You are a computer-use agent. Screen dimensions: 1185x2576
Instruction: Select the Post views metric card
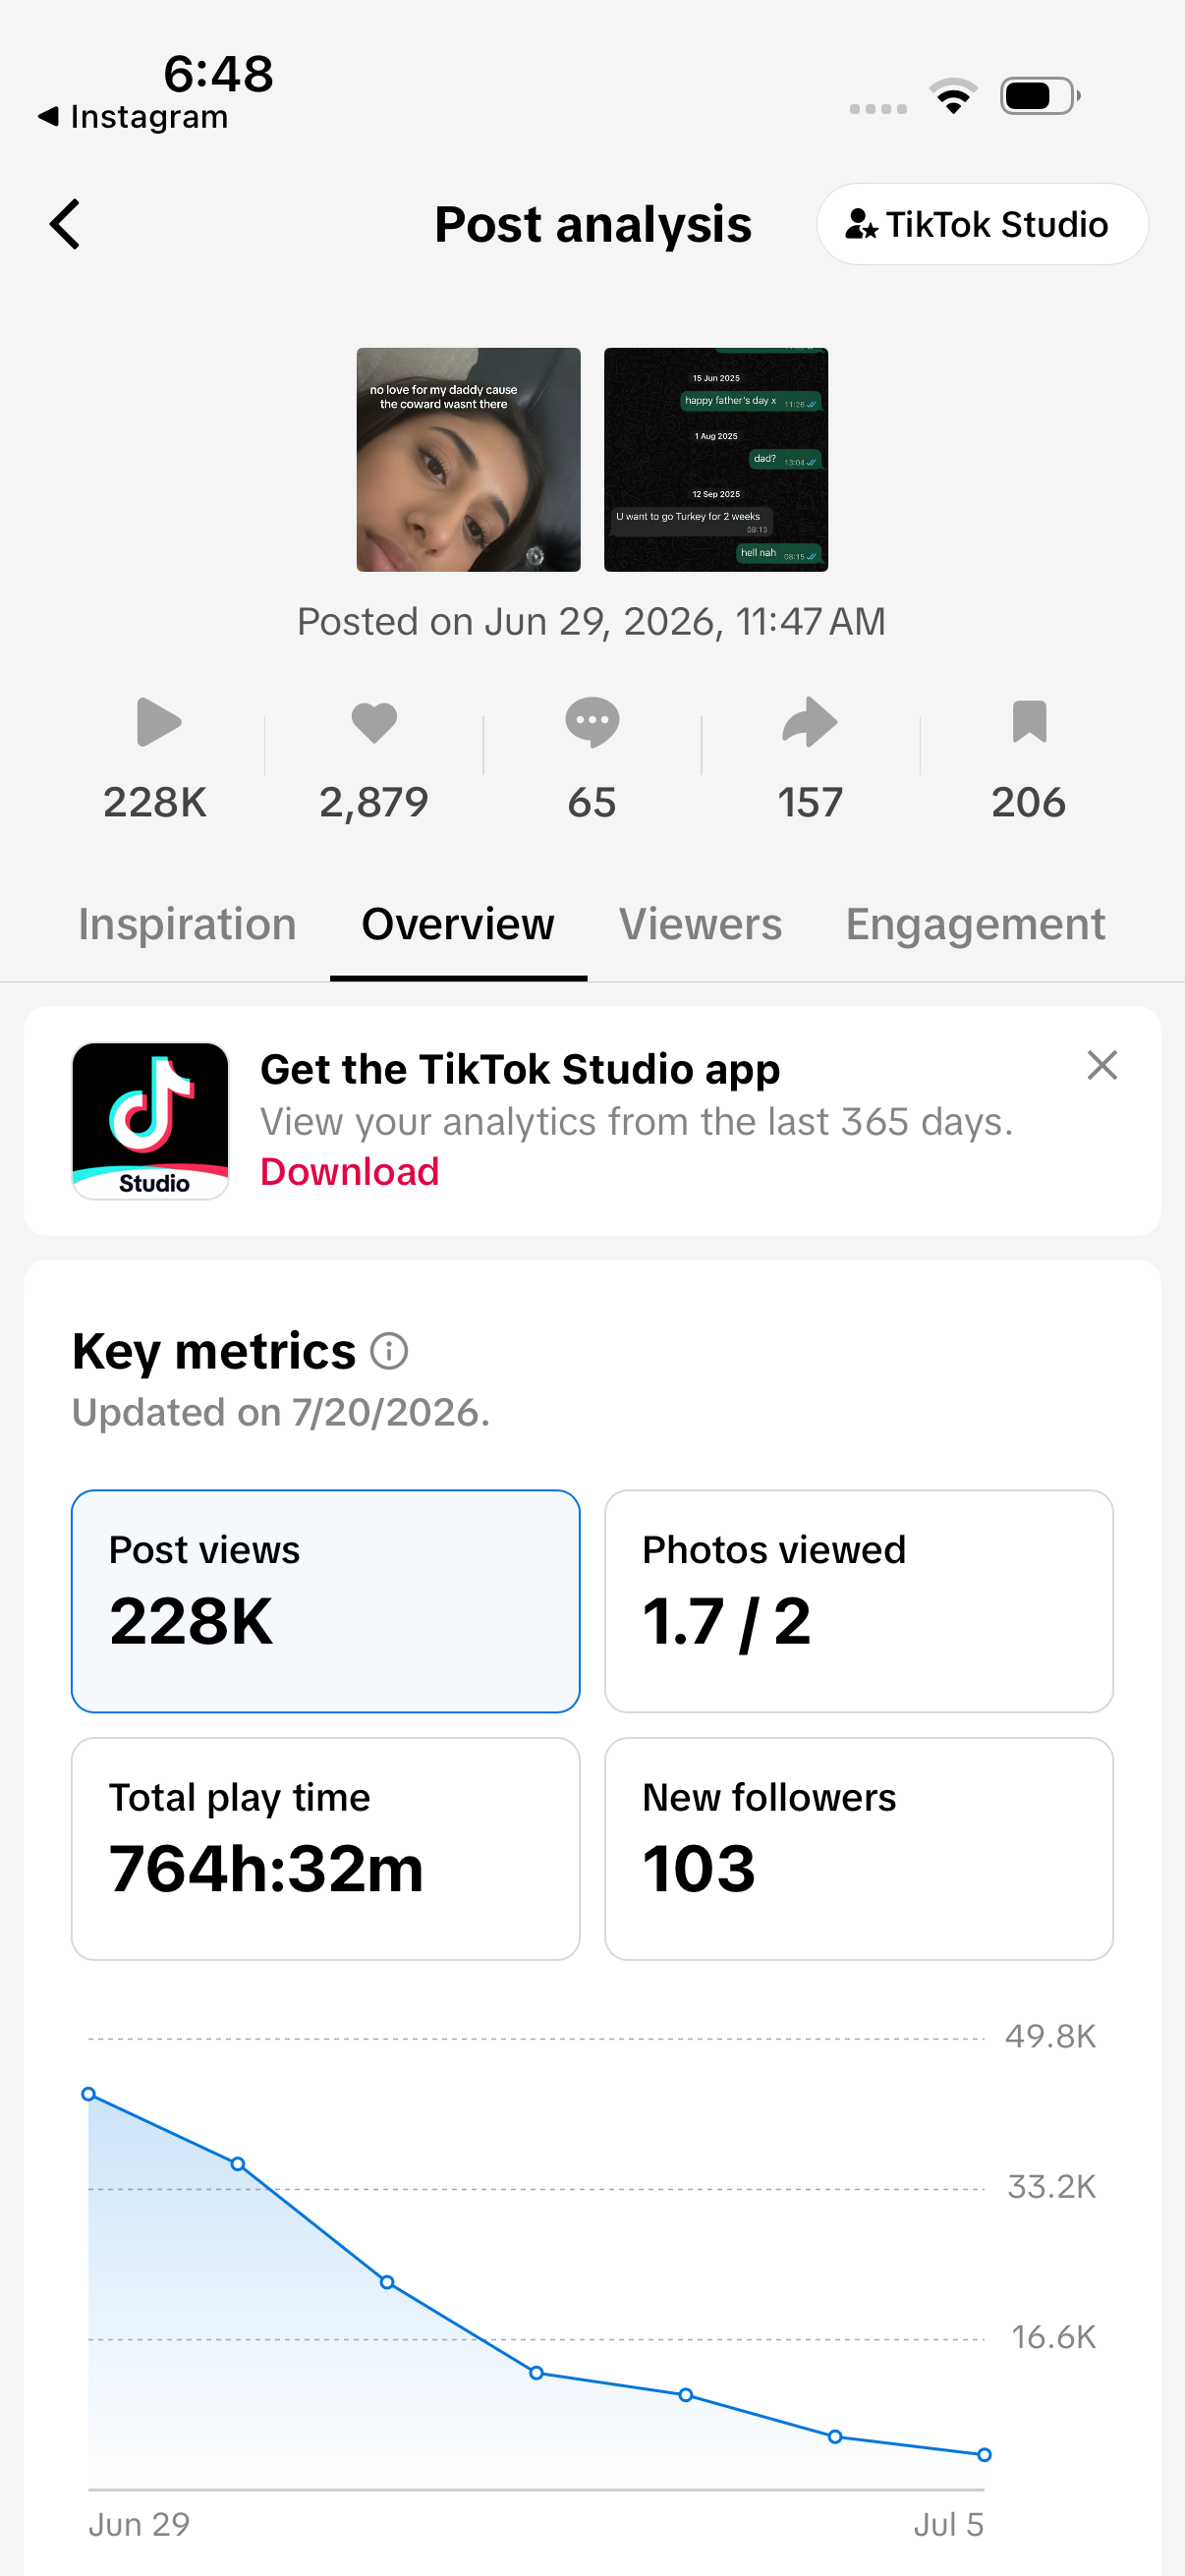click(x=326, y=1601)
